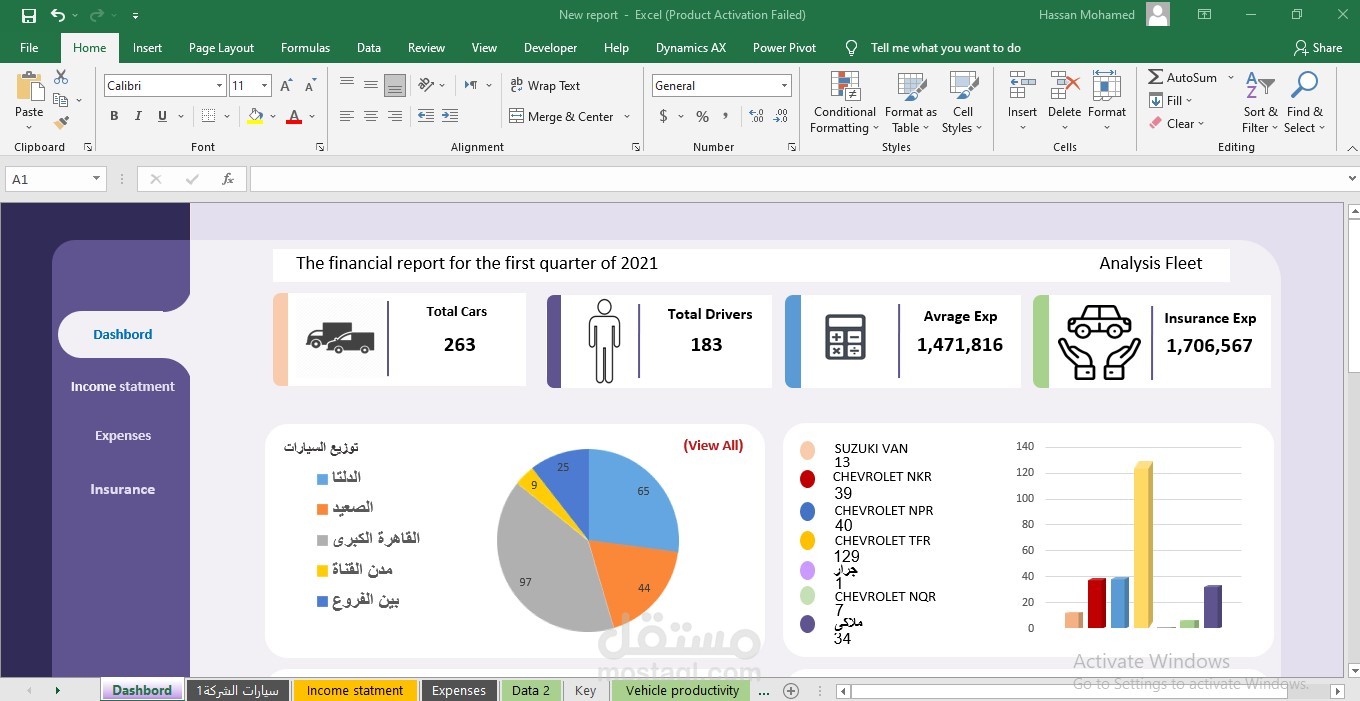Open Find & Select menu

tap(1305, 102)
